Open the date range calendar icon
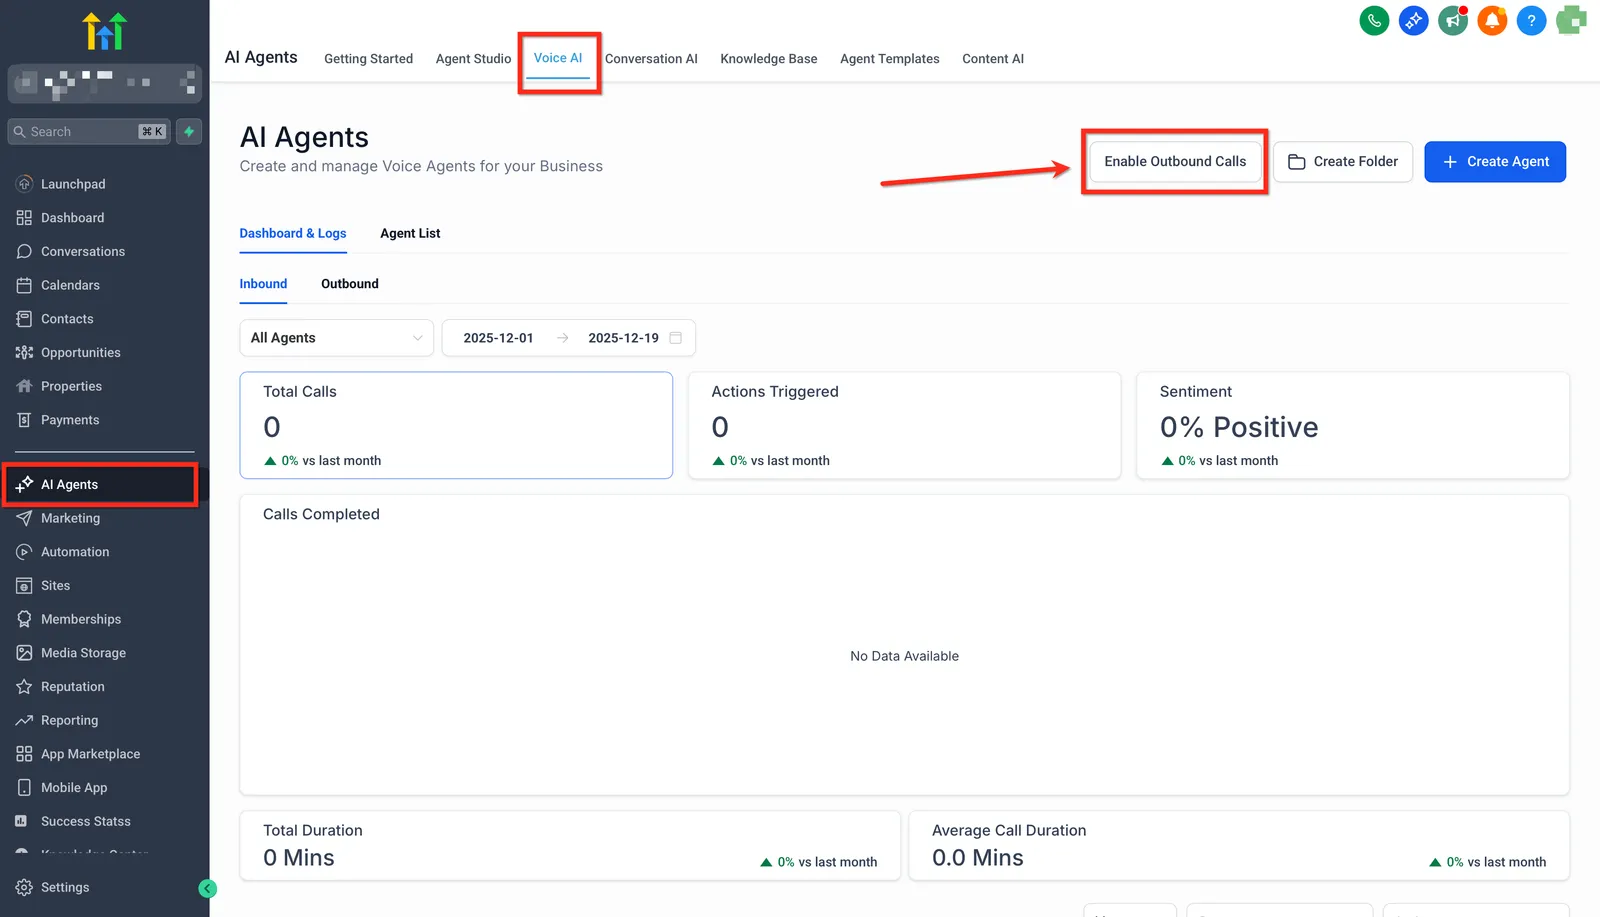Viewport: 1600px width, 917px height. [x=676, y=338]
